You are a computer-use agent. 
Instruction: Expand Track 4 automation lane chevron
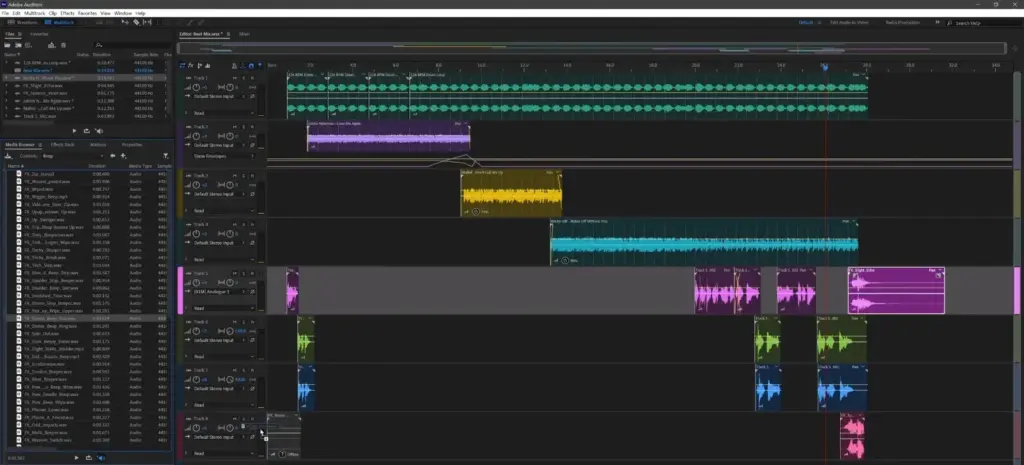coord(186,259)
